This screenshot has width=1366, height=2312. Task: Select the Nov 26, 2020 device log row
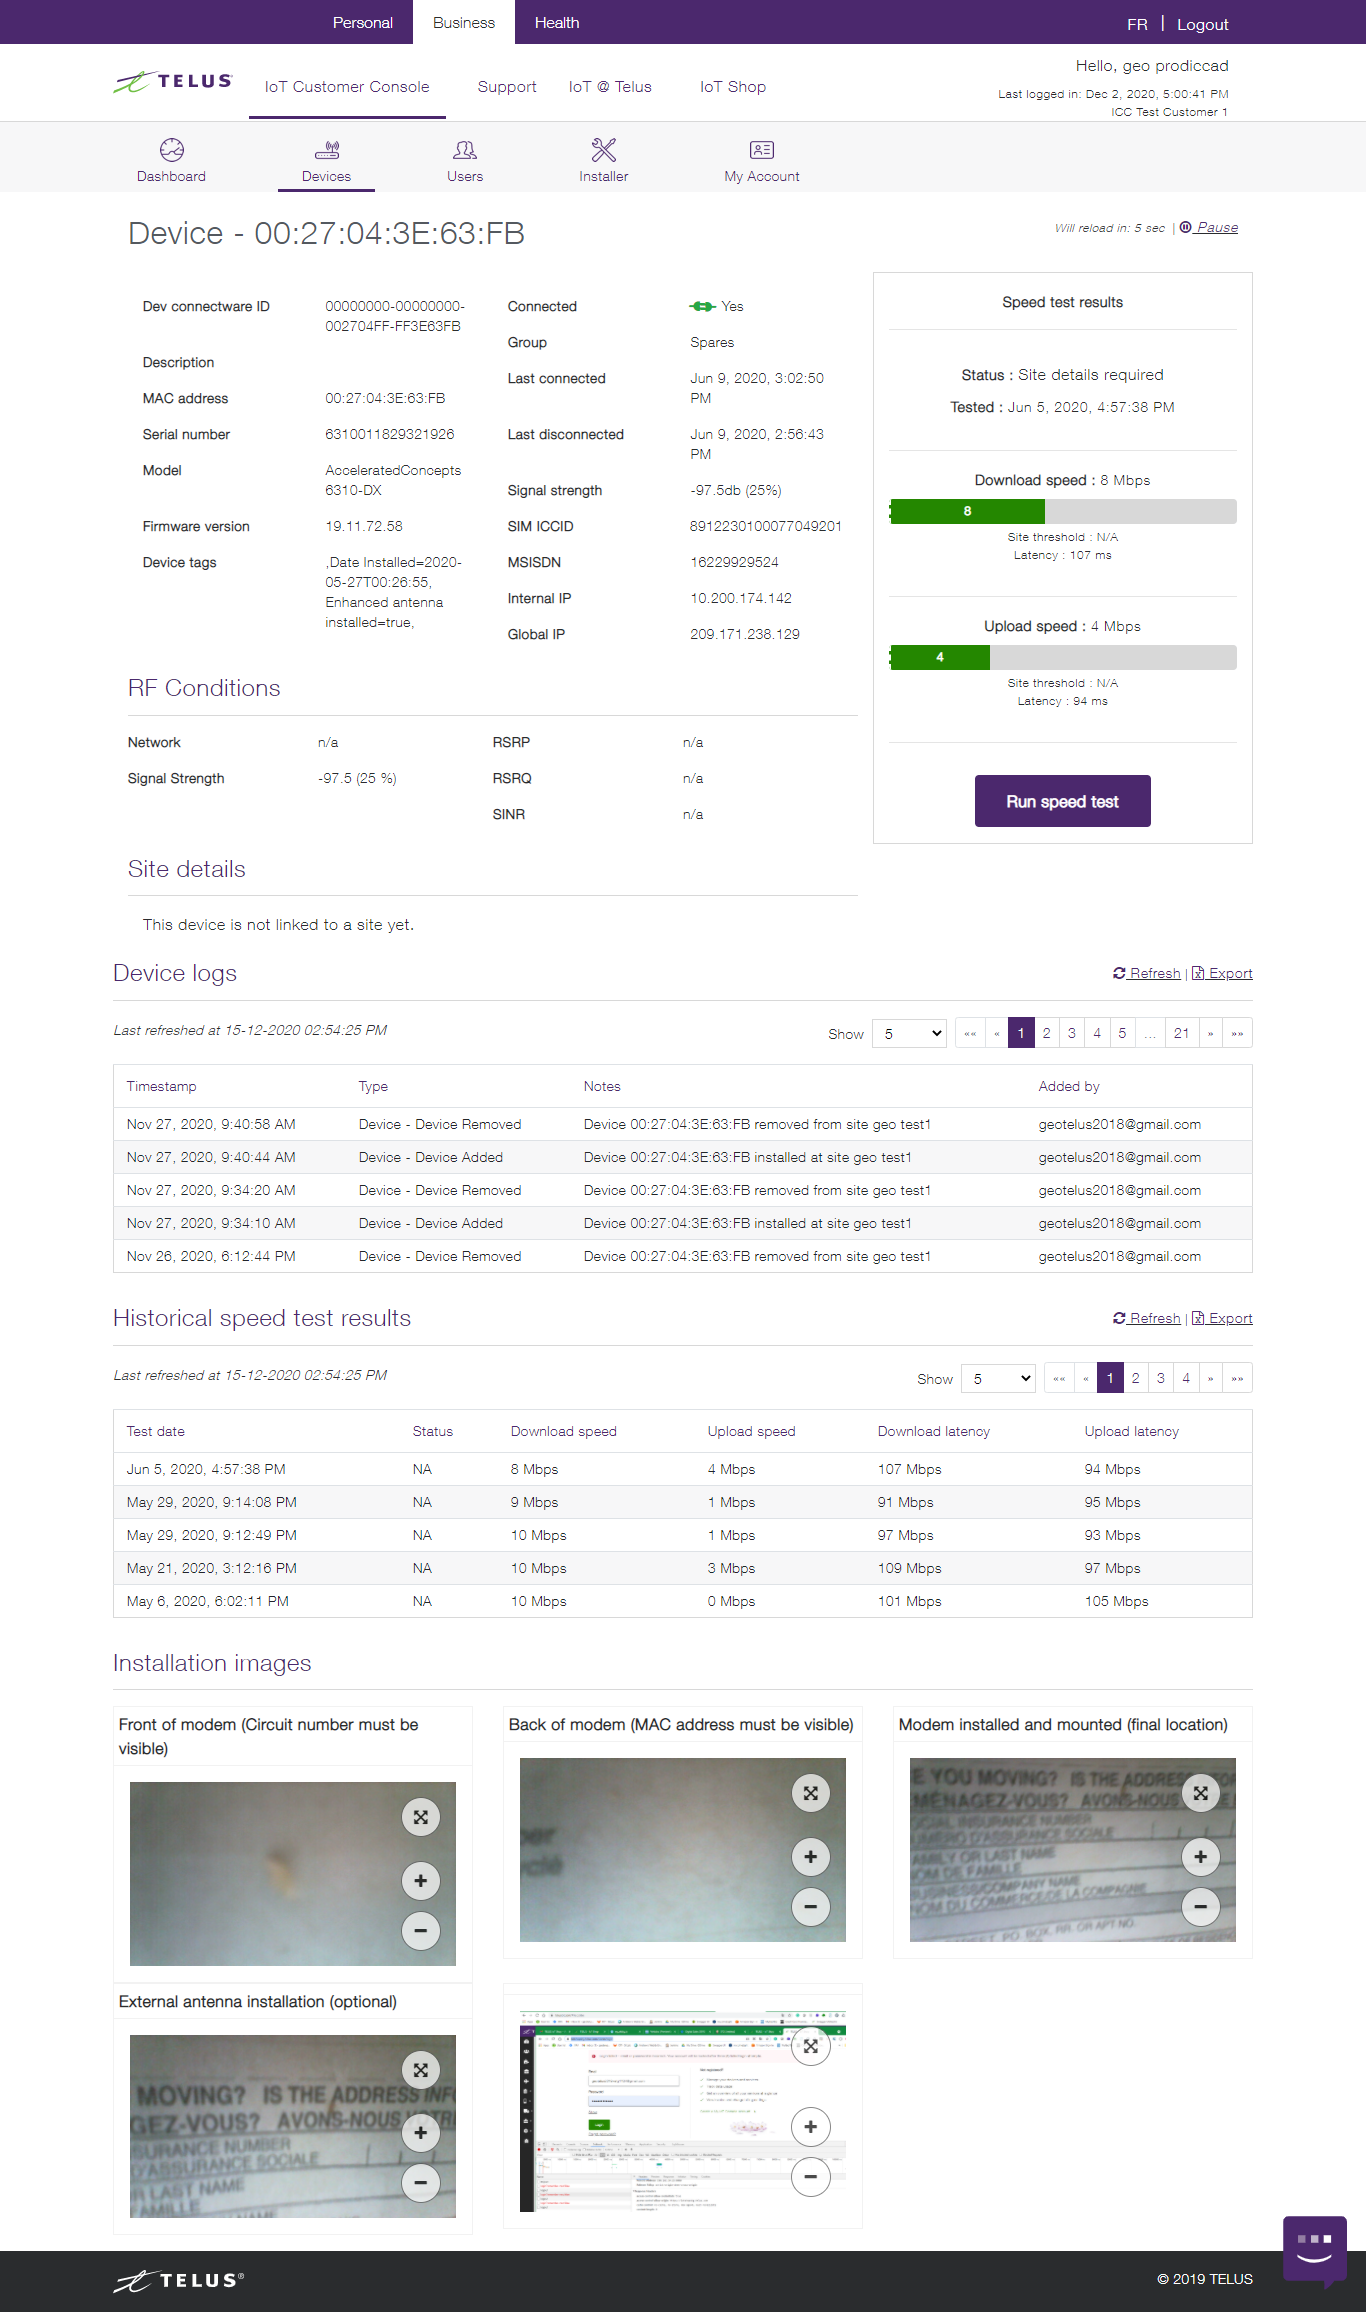coord(683,1256)
